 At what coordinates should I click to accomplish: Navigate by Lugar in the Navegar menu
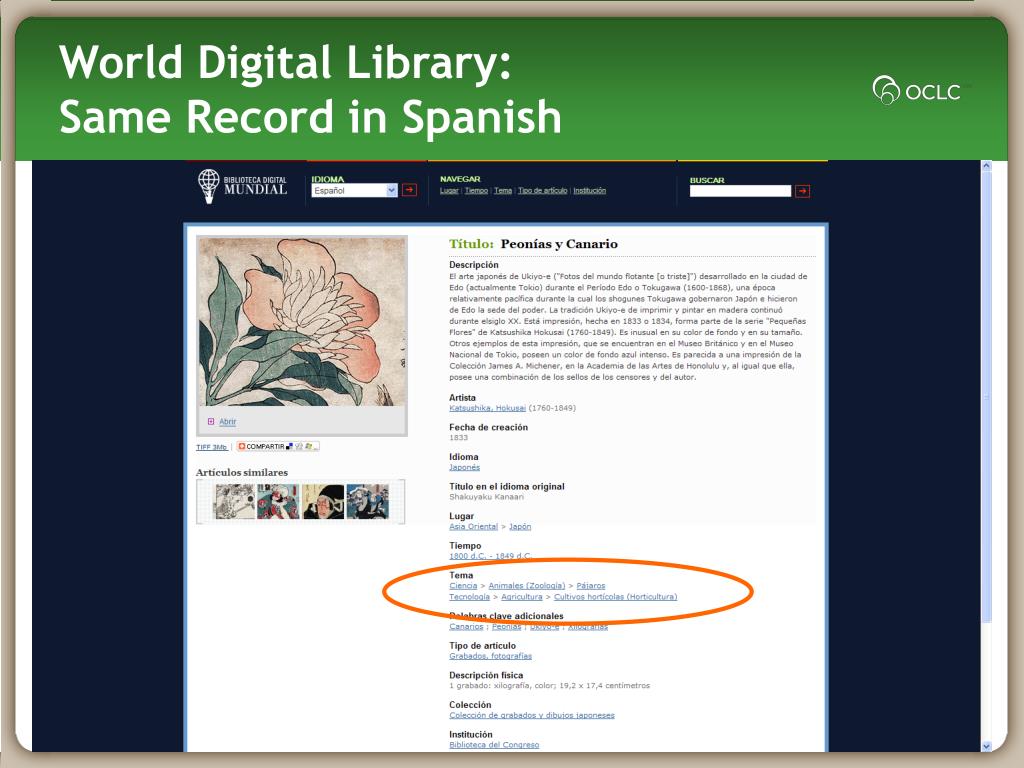click(x=449, y=191)
